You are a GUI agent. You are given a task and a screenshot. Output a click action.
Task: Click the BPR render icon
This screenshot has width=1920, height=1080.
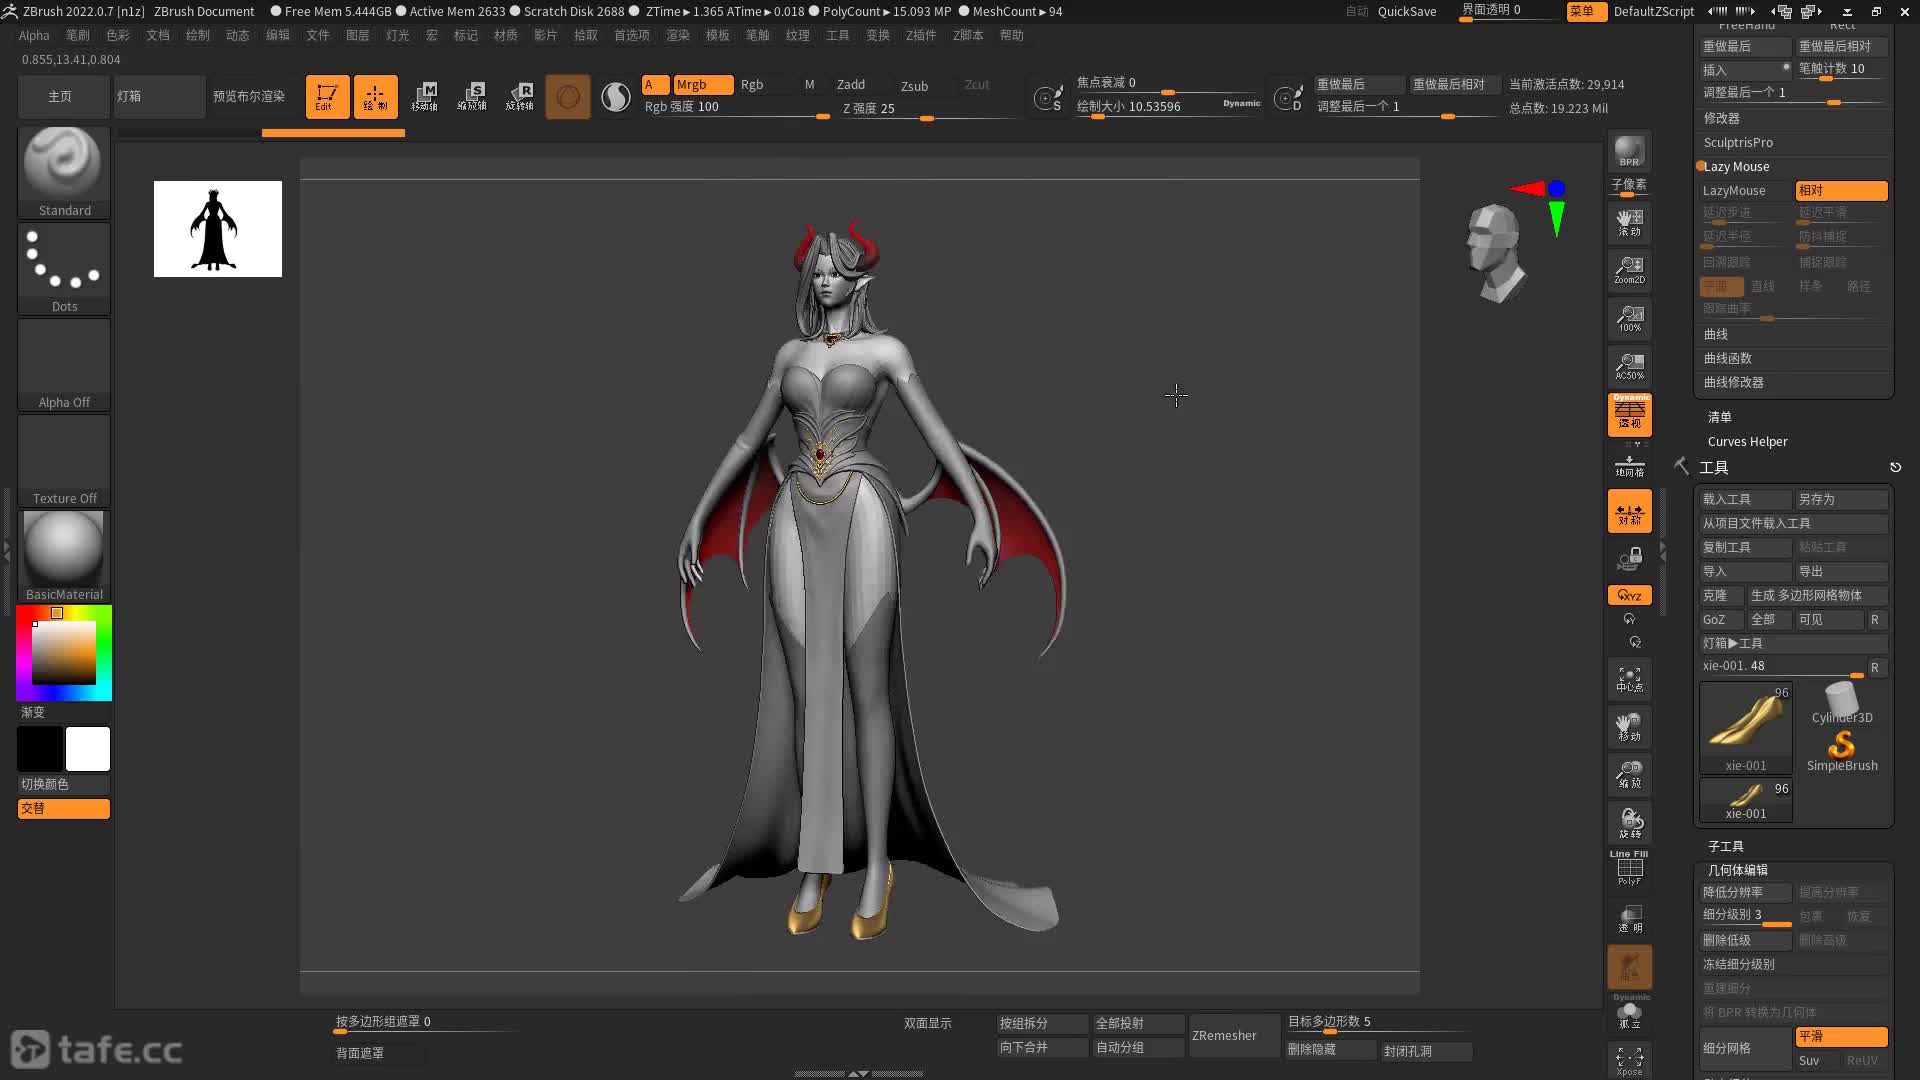[1629, 152]
